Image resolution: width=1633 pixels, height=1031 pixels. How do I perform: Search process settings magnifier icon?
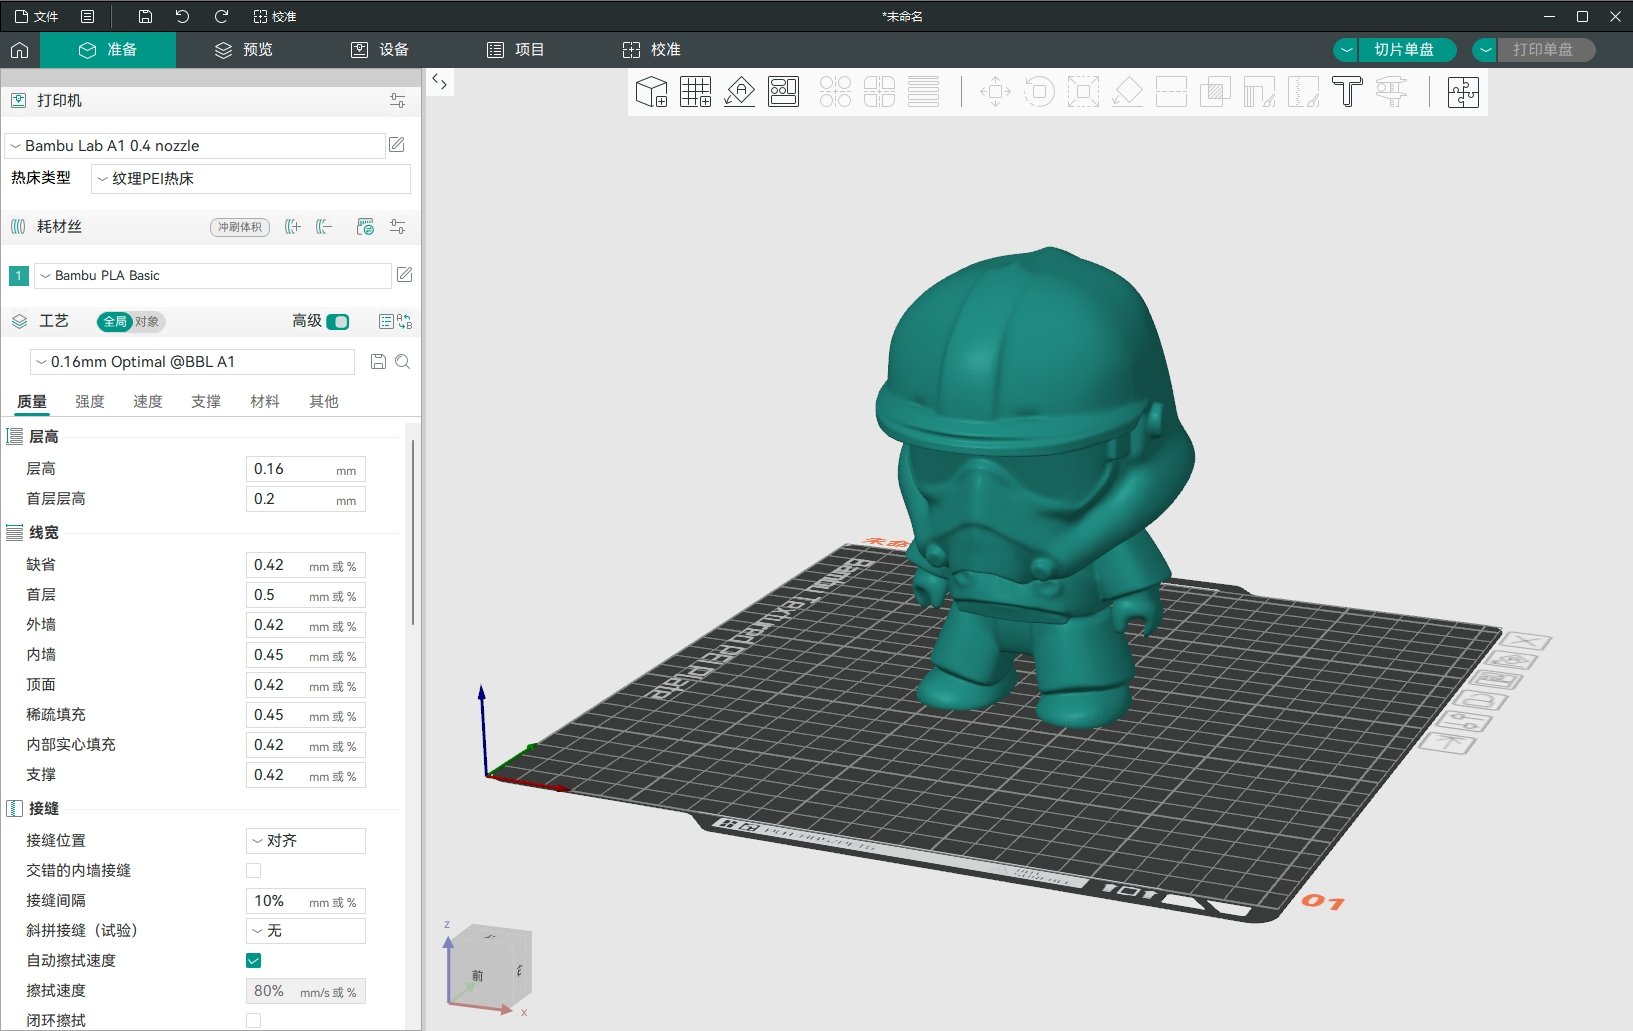tap(403, 362)
